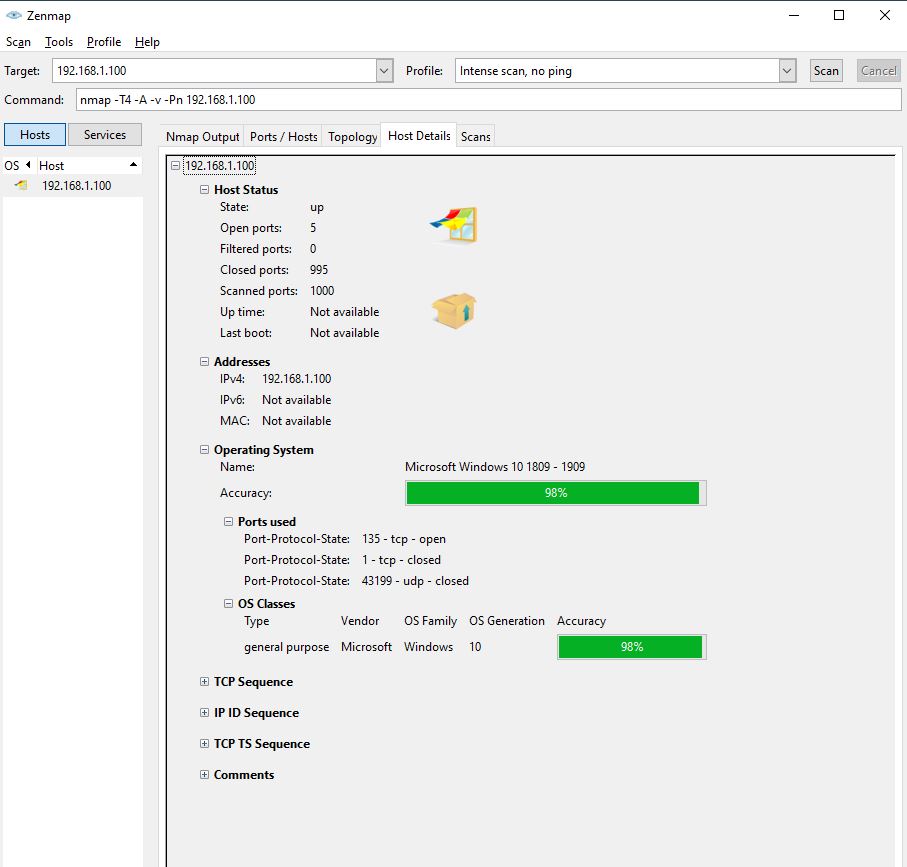Image resolution: width=907 pixels, height=867 pixels.
Task: Select the Services toggle button
Action: click(105, 134)
